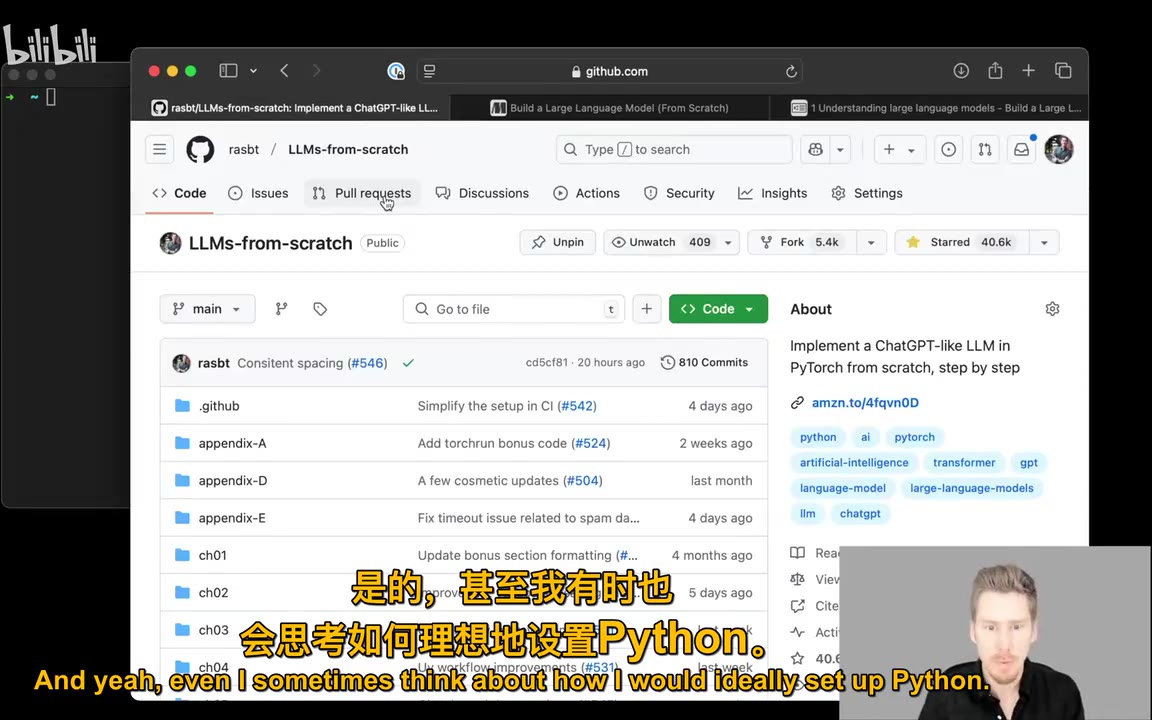The width and height of the screenshot is (1152, 720).
Task: Open the appendix-A folder
Action: coord(232,443)
